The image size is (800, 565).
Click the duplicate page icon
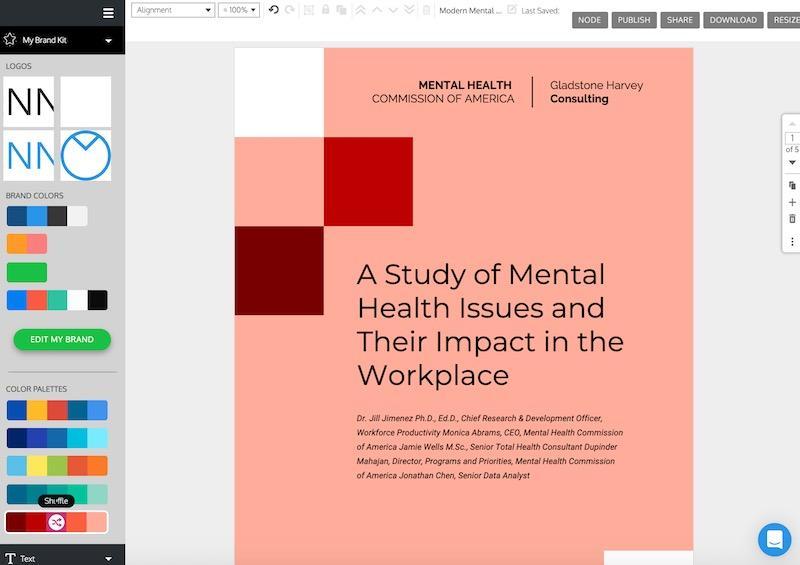tap(792, 185)
